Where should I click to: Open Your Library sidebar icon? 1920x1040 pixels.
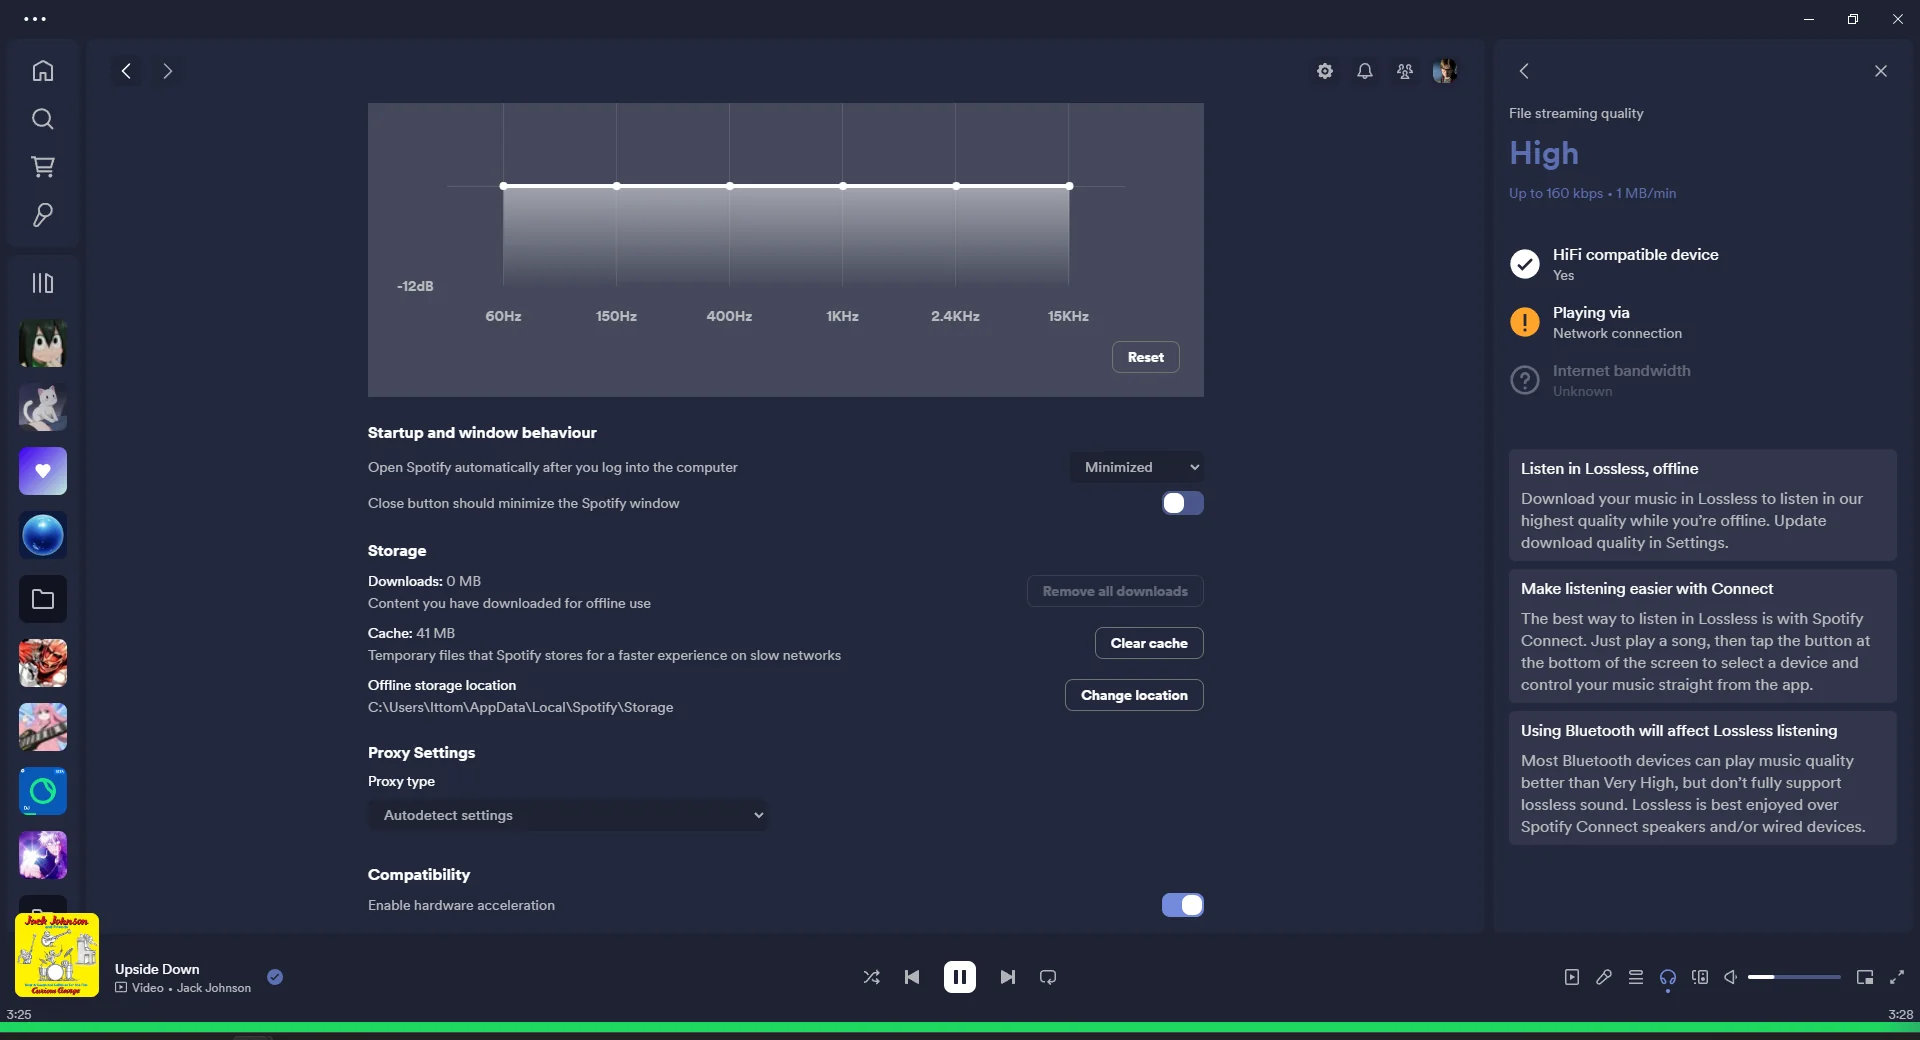click(x=42, y=283)
